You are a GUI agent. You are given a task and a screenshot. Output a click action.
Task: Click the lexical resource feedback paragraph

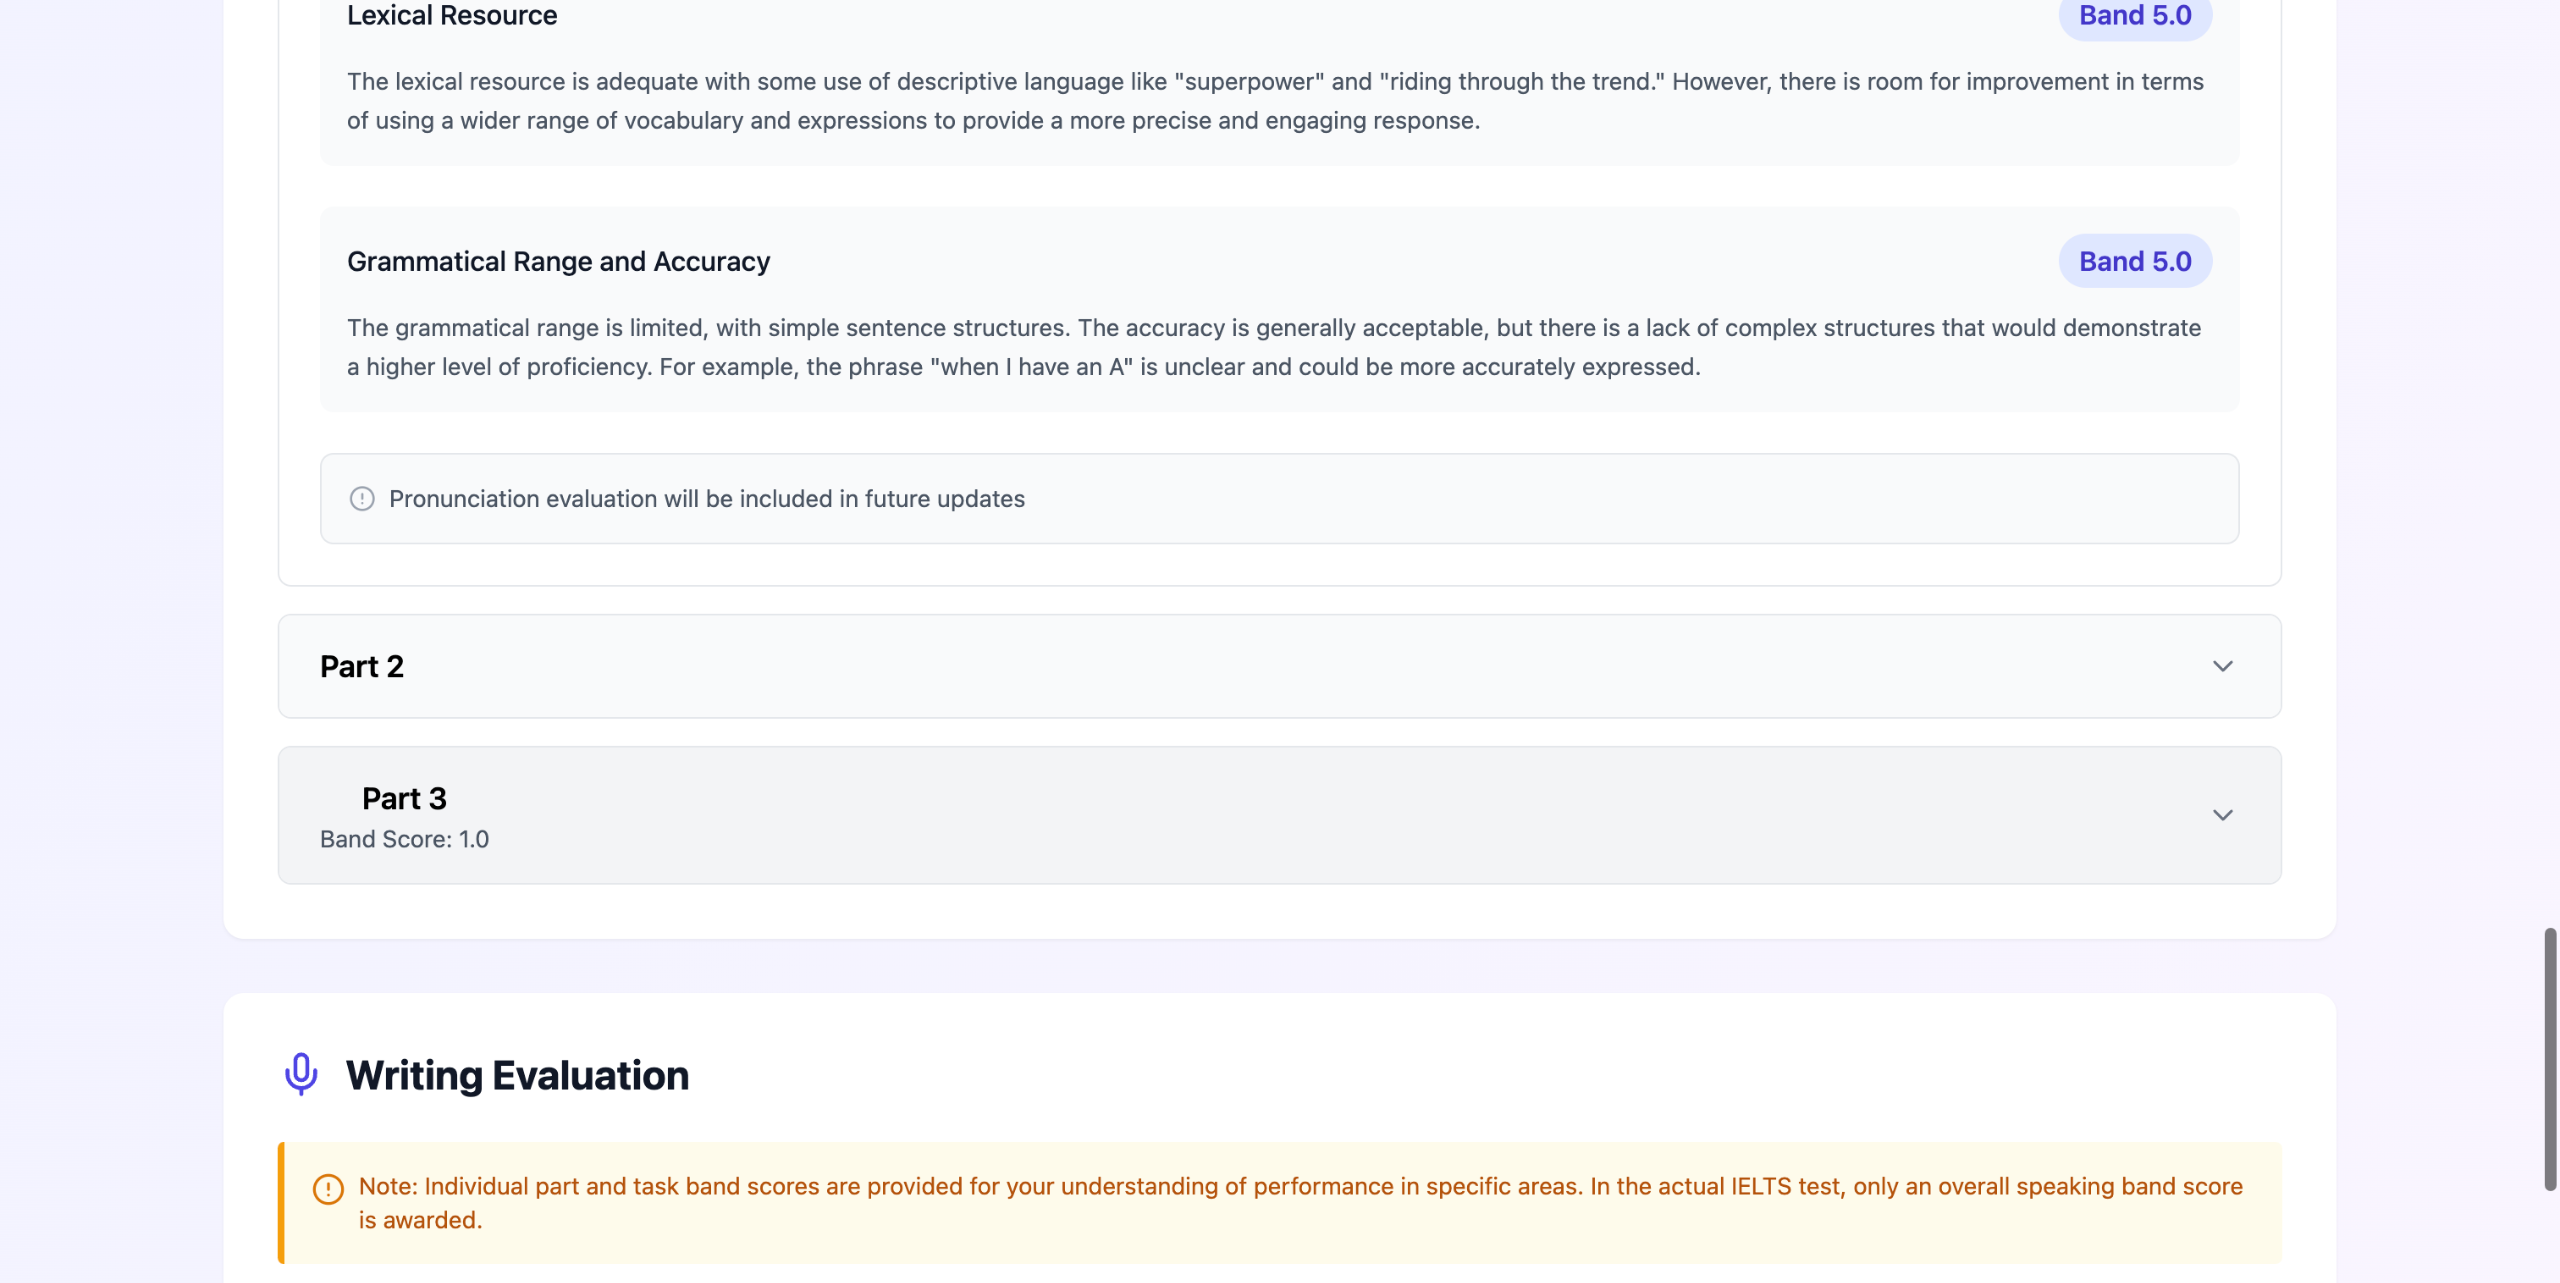point(1275,101)
